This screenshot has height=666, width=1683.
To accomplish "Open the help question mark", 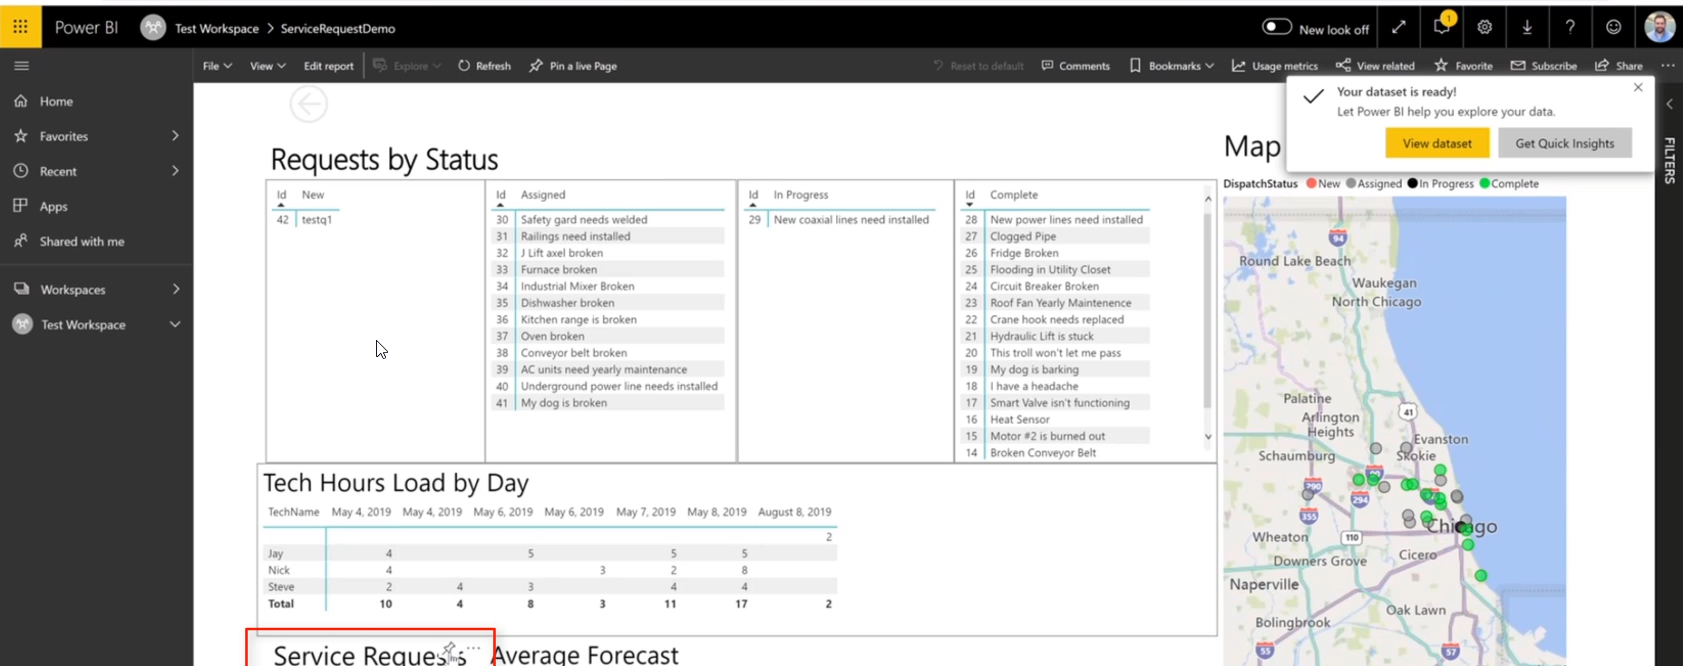I will click(1570, 28).
